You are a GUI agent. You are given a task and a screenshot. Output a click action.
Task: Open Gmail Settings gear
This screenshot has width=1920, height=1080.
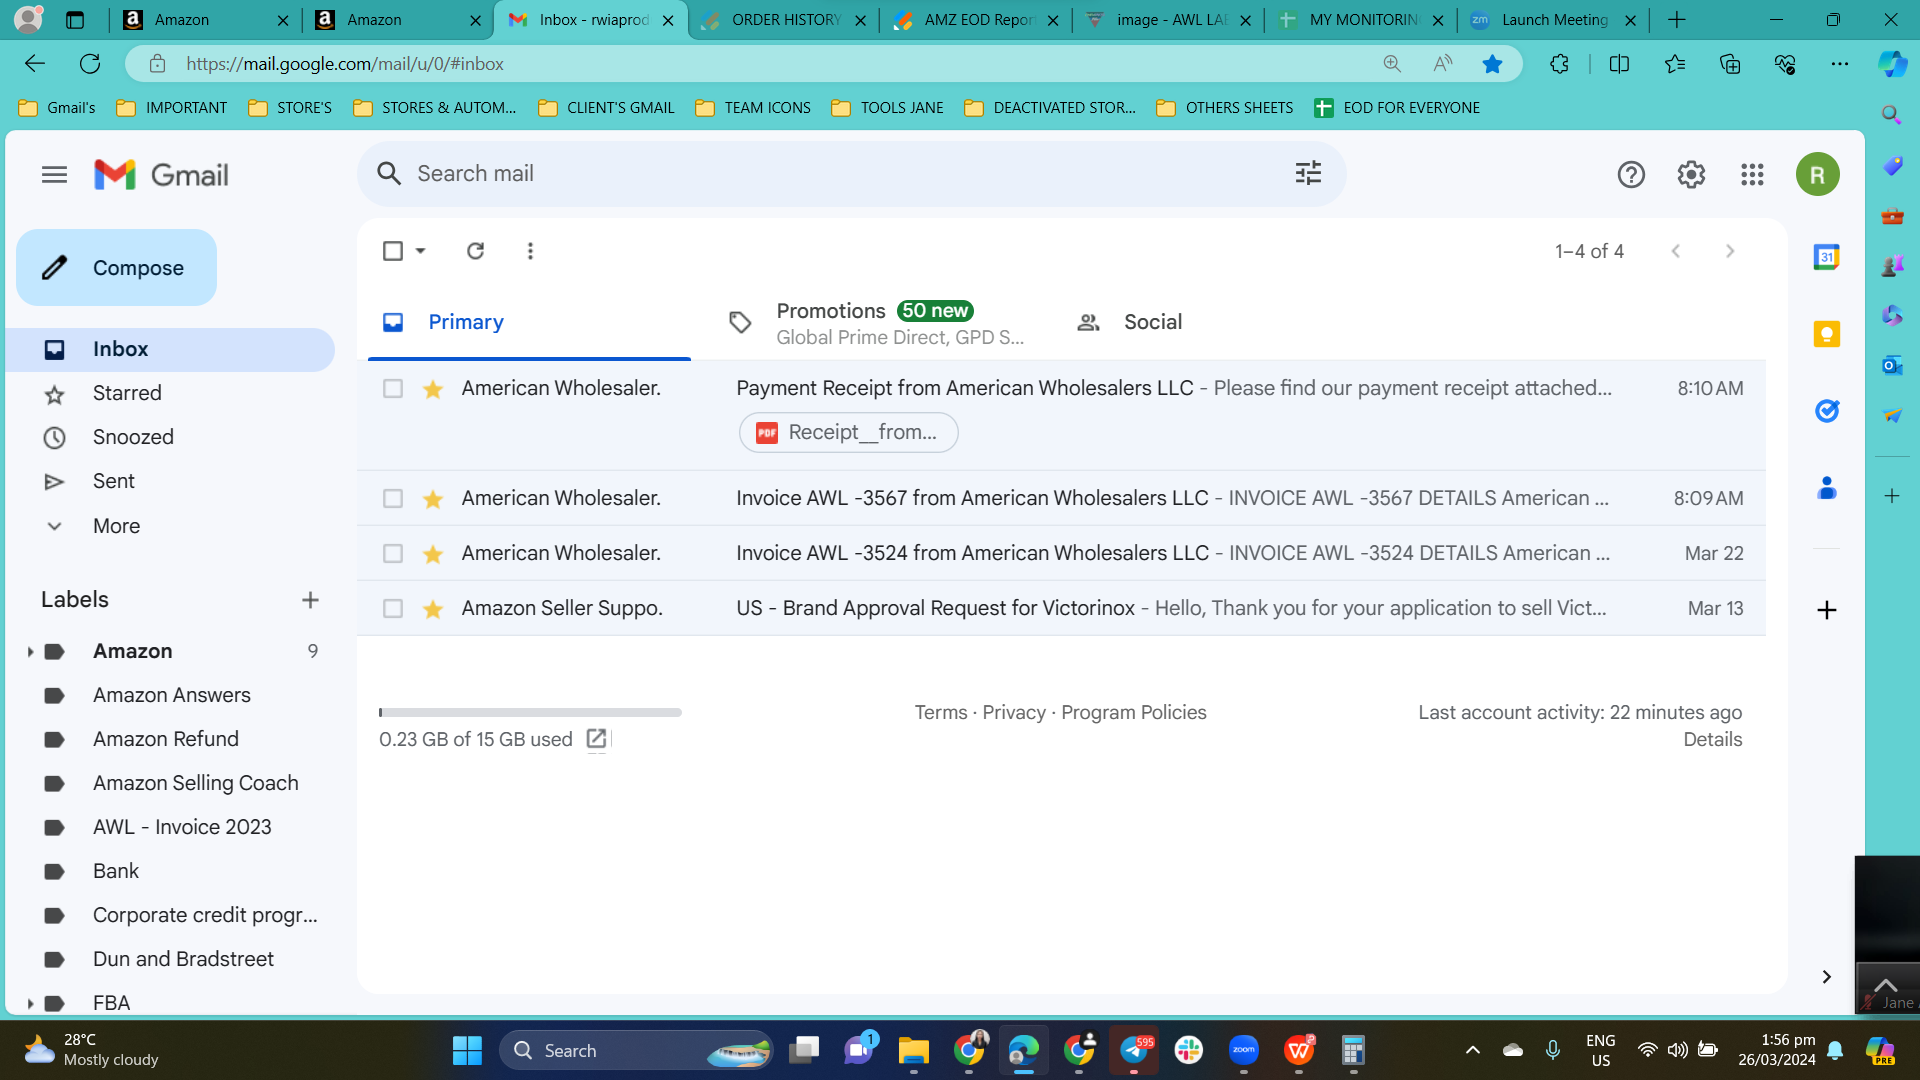[1691, 175]
